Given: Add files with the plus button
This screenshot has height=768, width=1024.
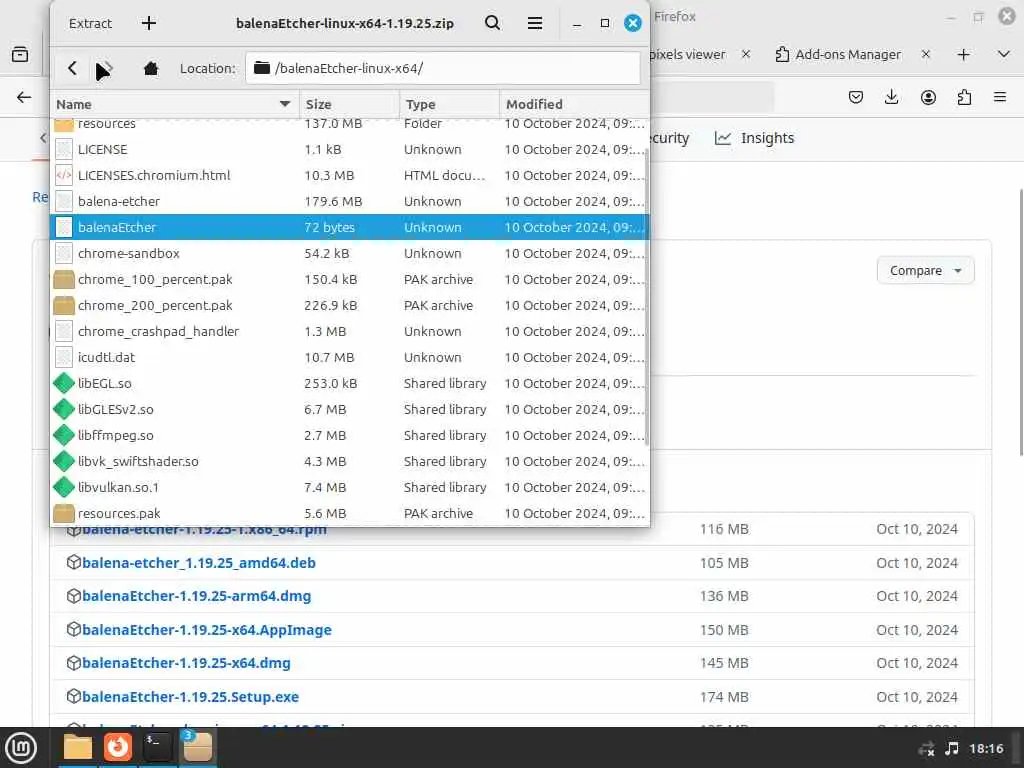Looking at the screenshot, I should coord(149,24).
